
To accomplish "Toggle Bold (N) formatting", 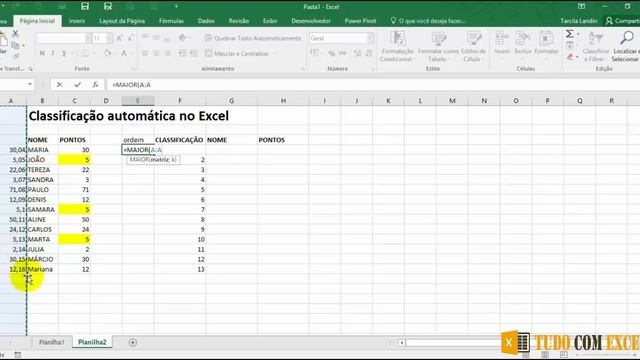I will click(x=42, y=53).
